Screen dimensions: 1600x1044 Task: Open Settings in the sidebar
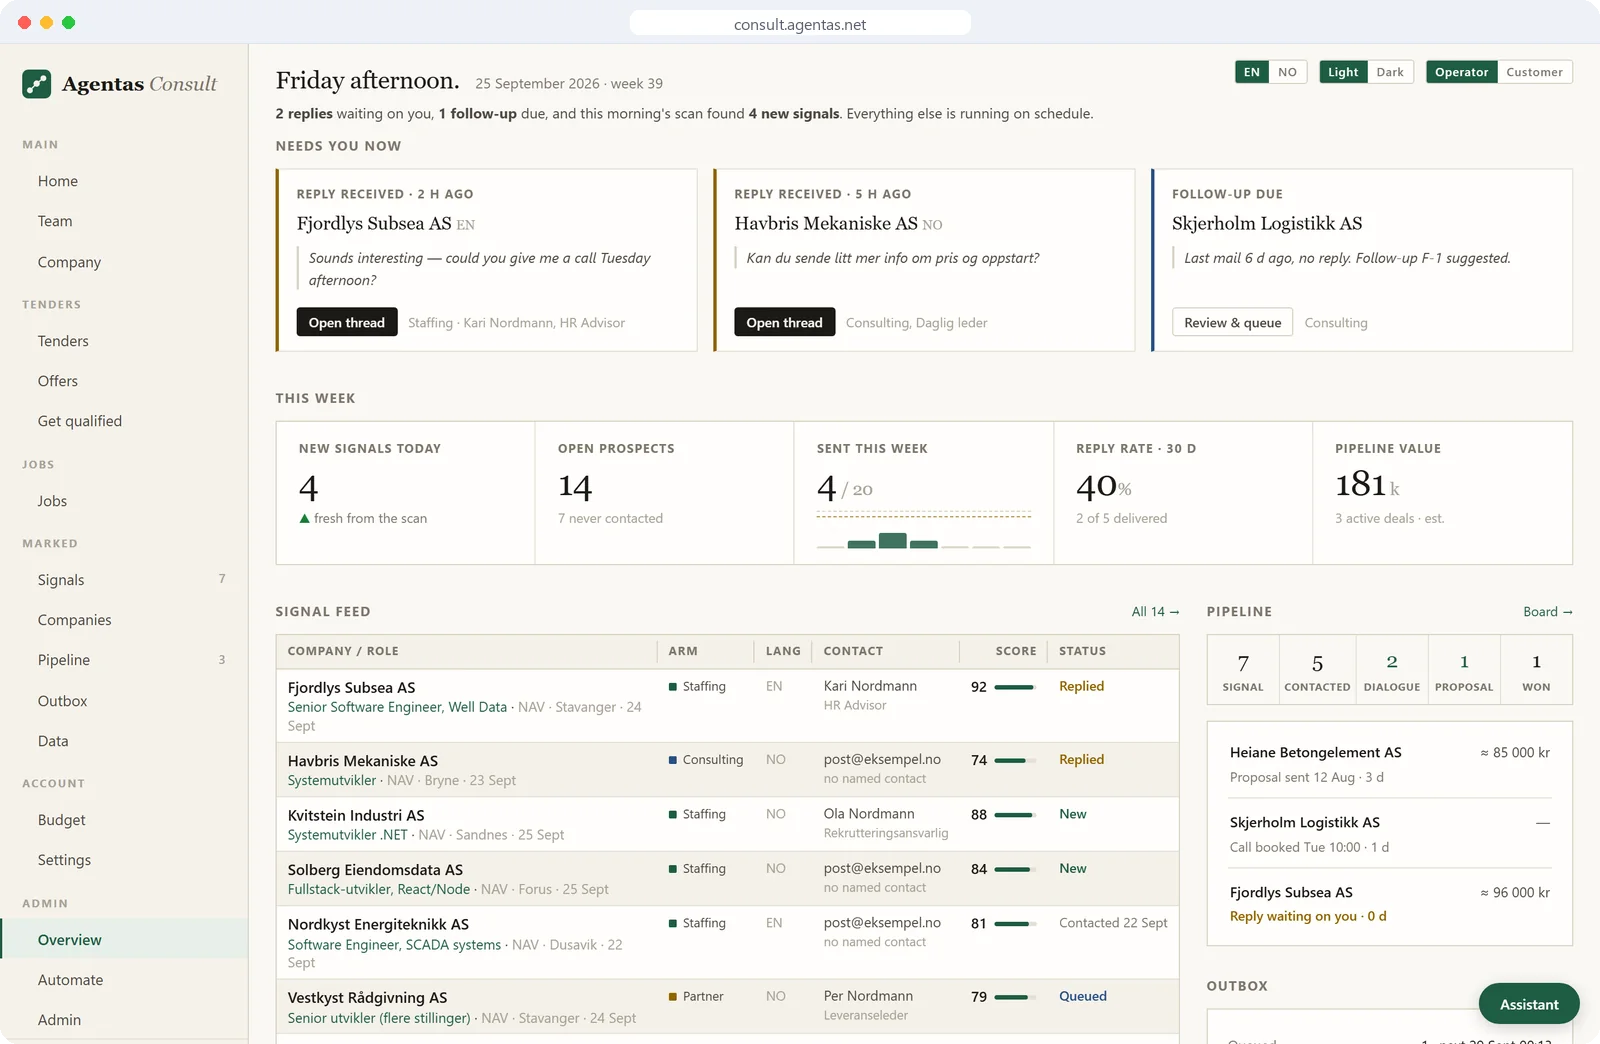pos(124,860)
